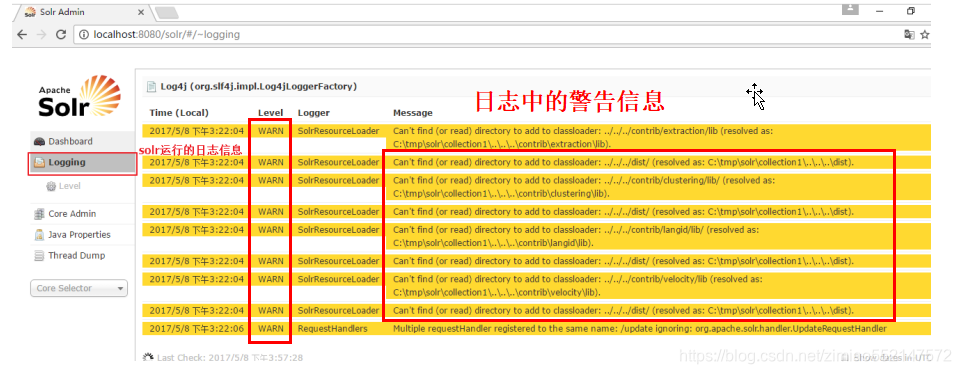Click the site info icon in address bar
The image size is (961, 374).
coord(84,35)
